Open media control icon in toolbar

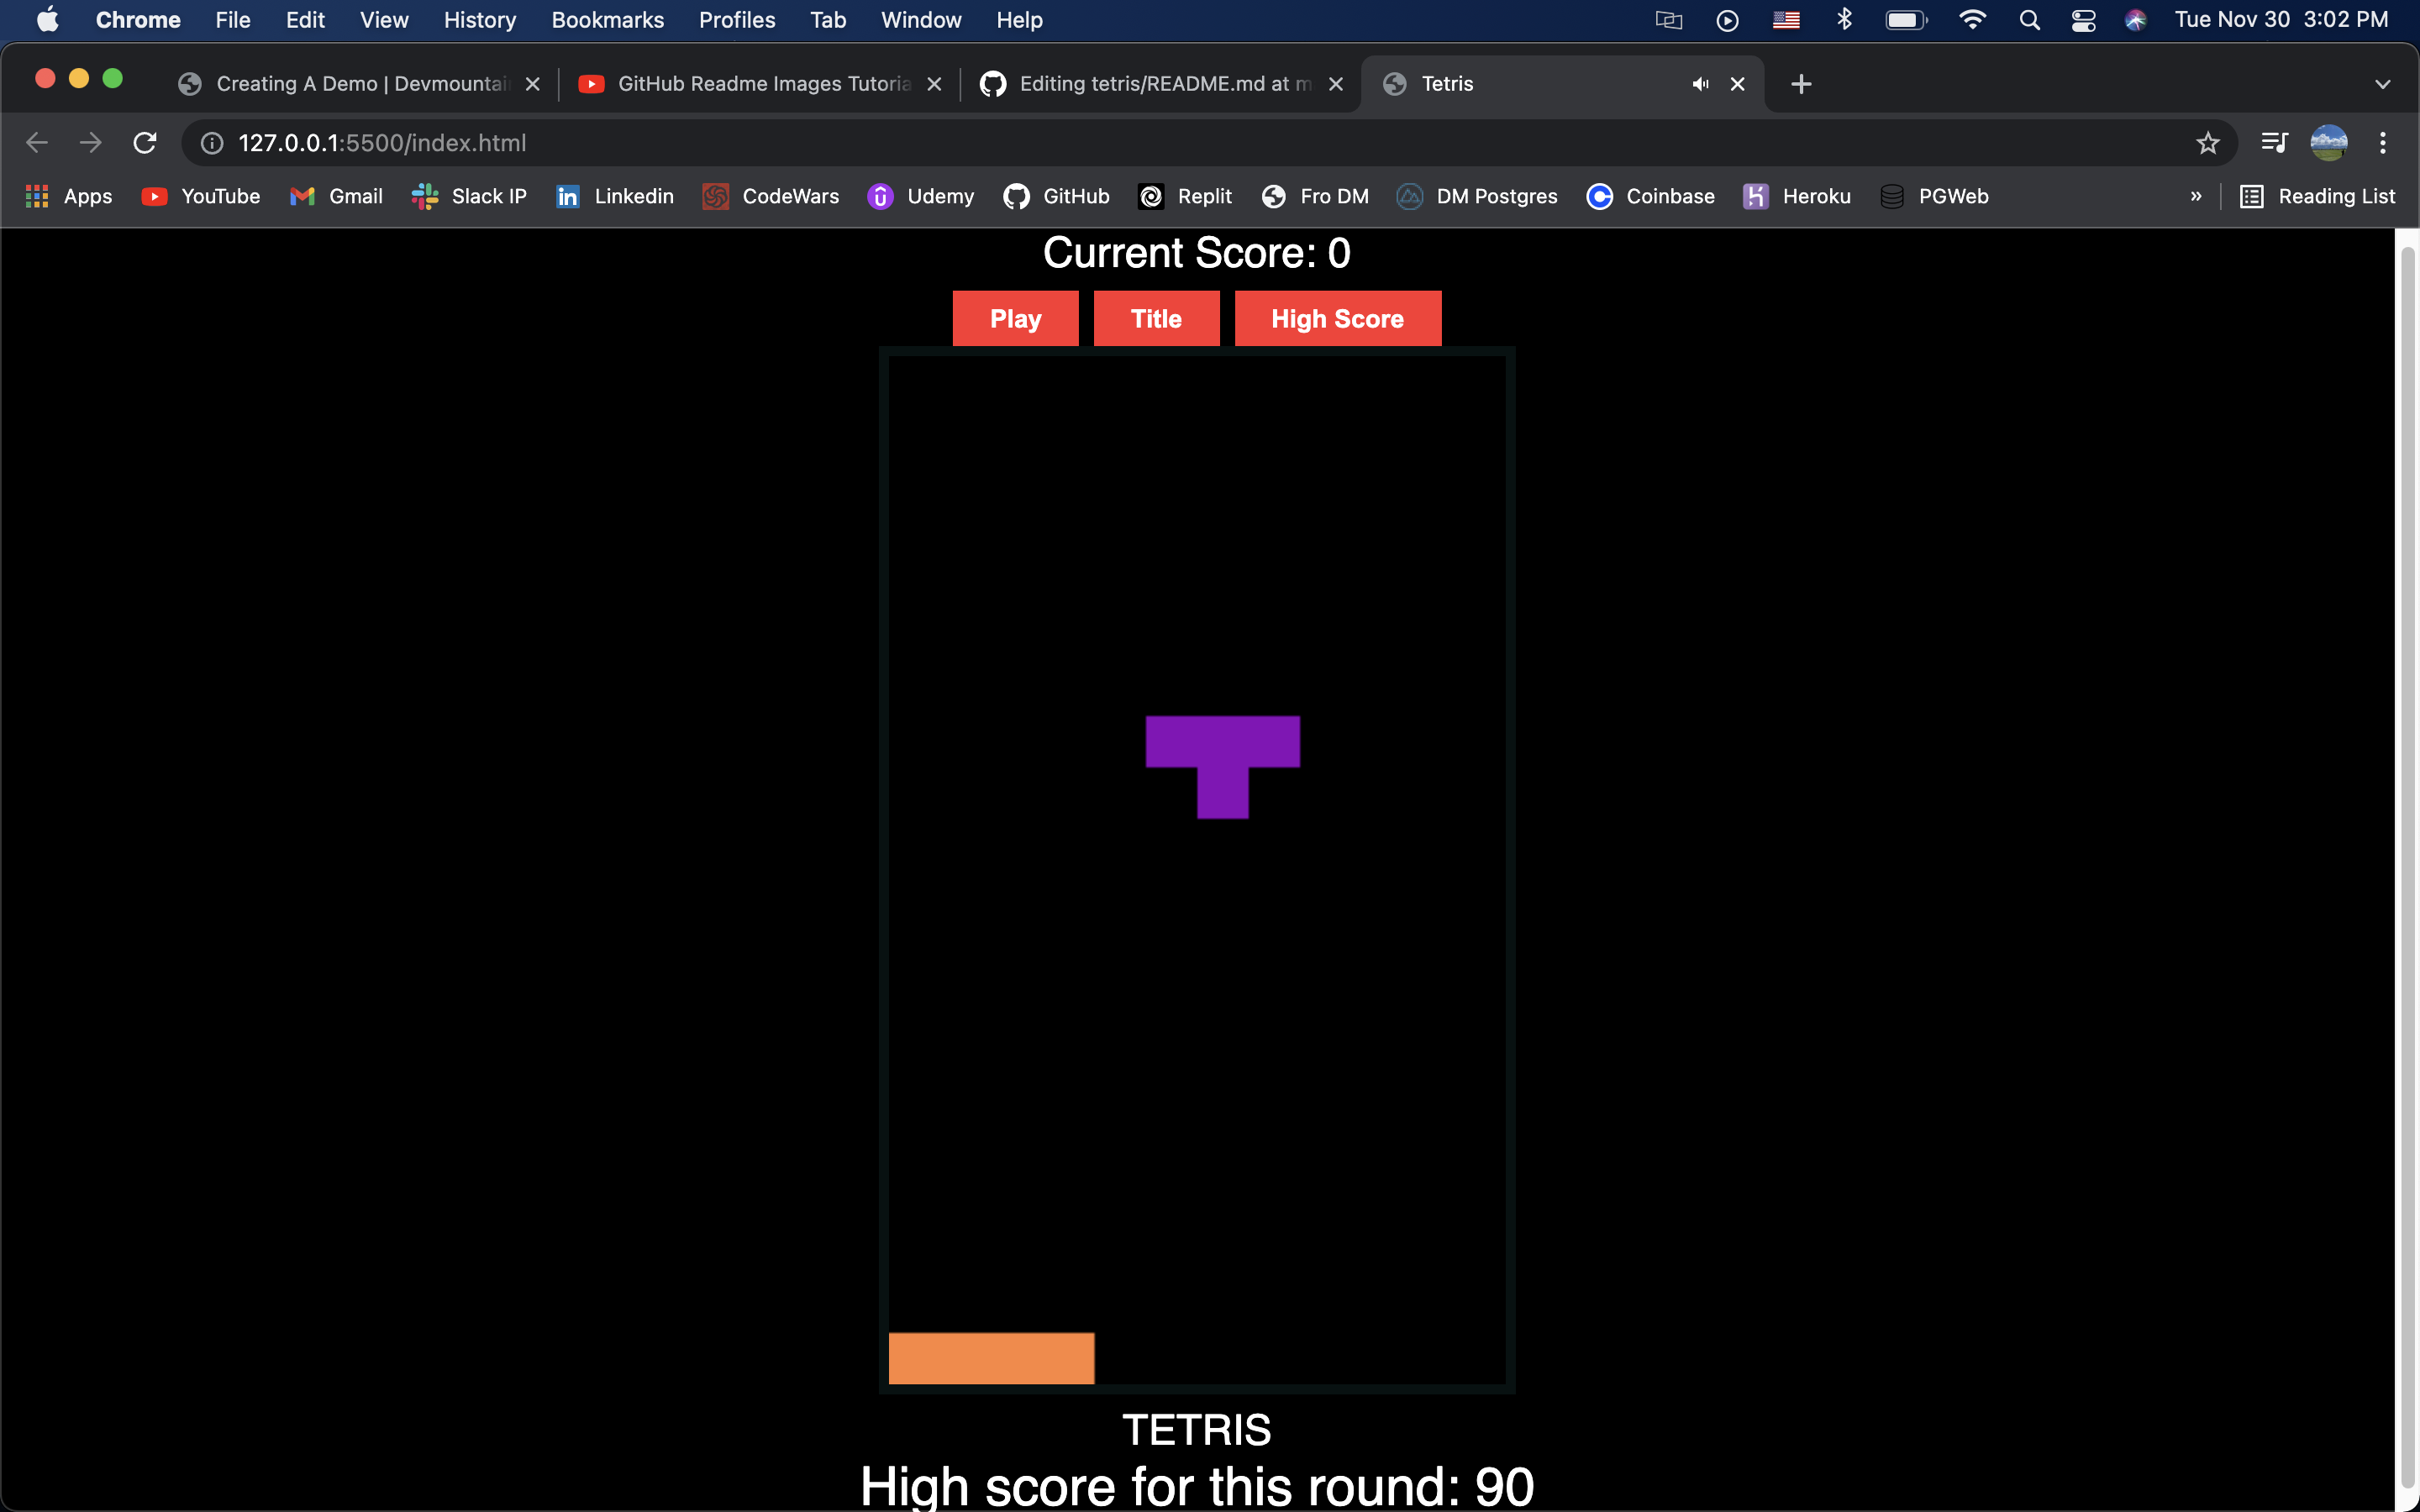click(x=2274, y=143)
